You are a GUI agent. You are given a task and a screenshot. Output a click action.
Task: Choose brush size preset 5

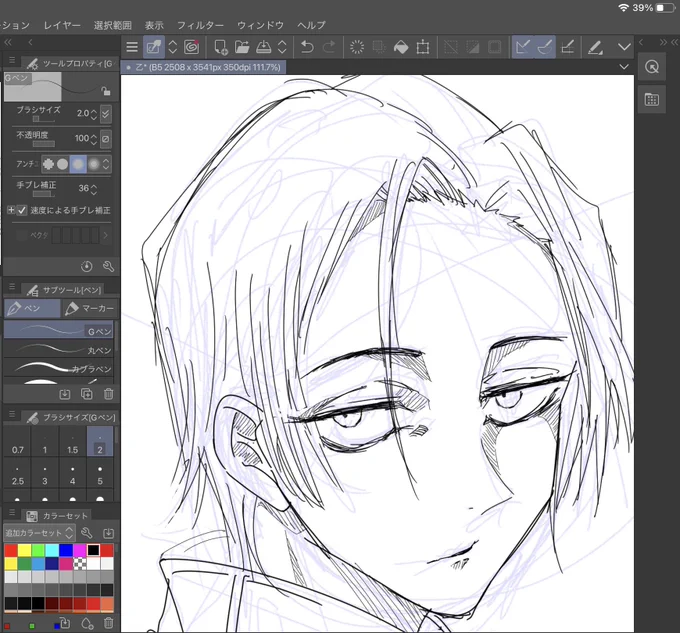click(x=100, y=475)
